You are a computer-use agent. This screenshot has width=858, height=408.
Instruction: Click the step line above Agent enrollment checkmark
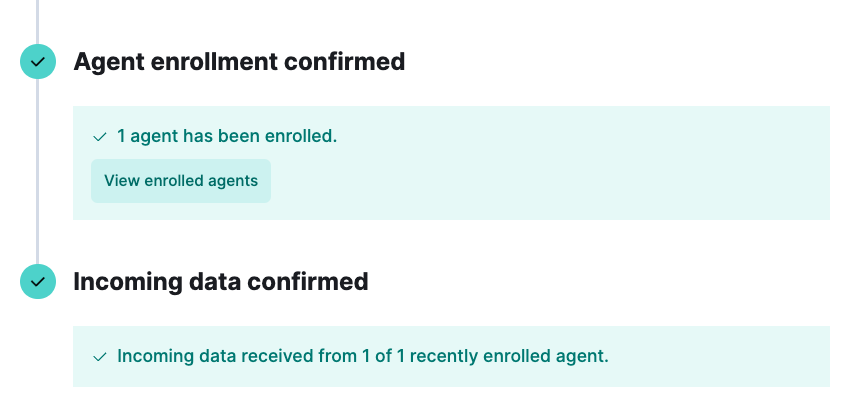[37, 20]
